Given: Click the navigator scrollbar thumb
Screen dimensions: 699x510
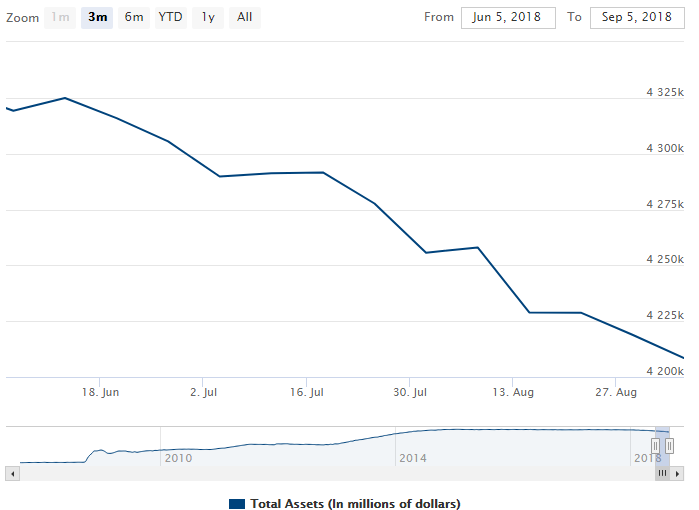Looking at the screenshot, I should coord(662,473).
